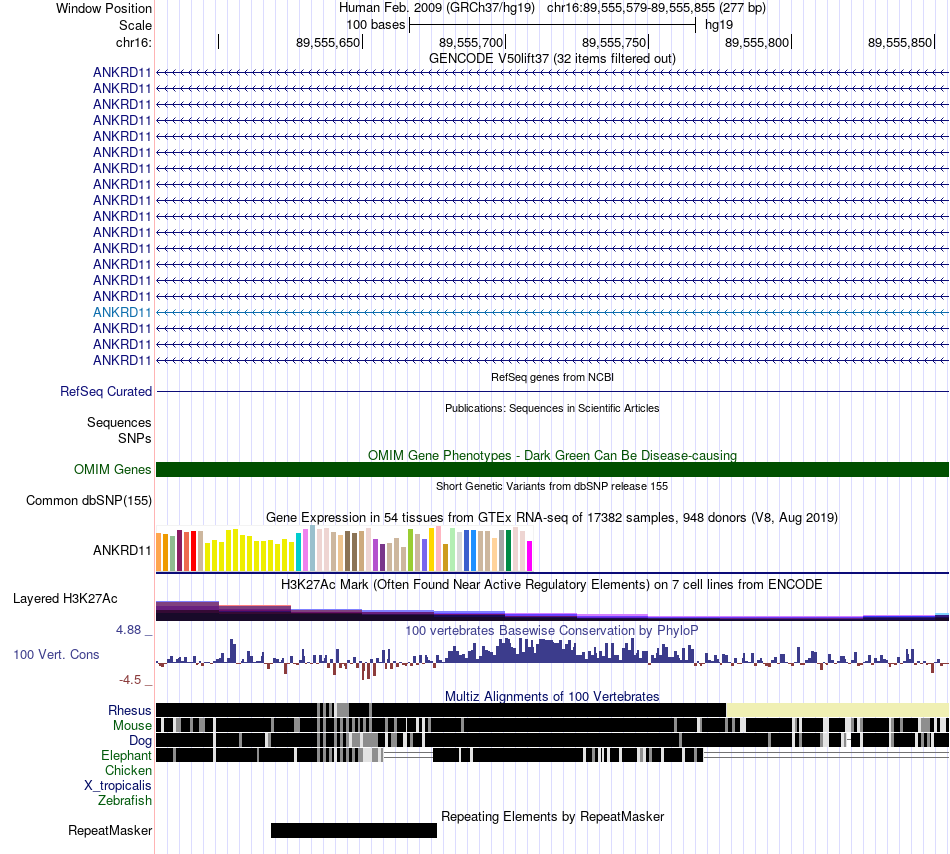950x854 pixels.
Task: Click the black RepeatMasker repeat block
Action: (354, 830)
